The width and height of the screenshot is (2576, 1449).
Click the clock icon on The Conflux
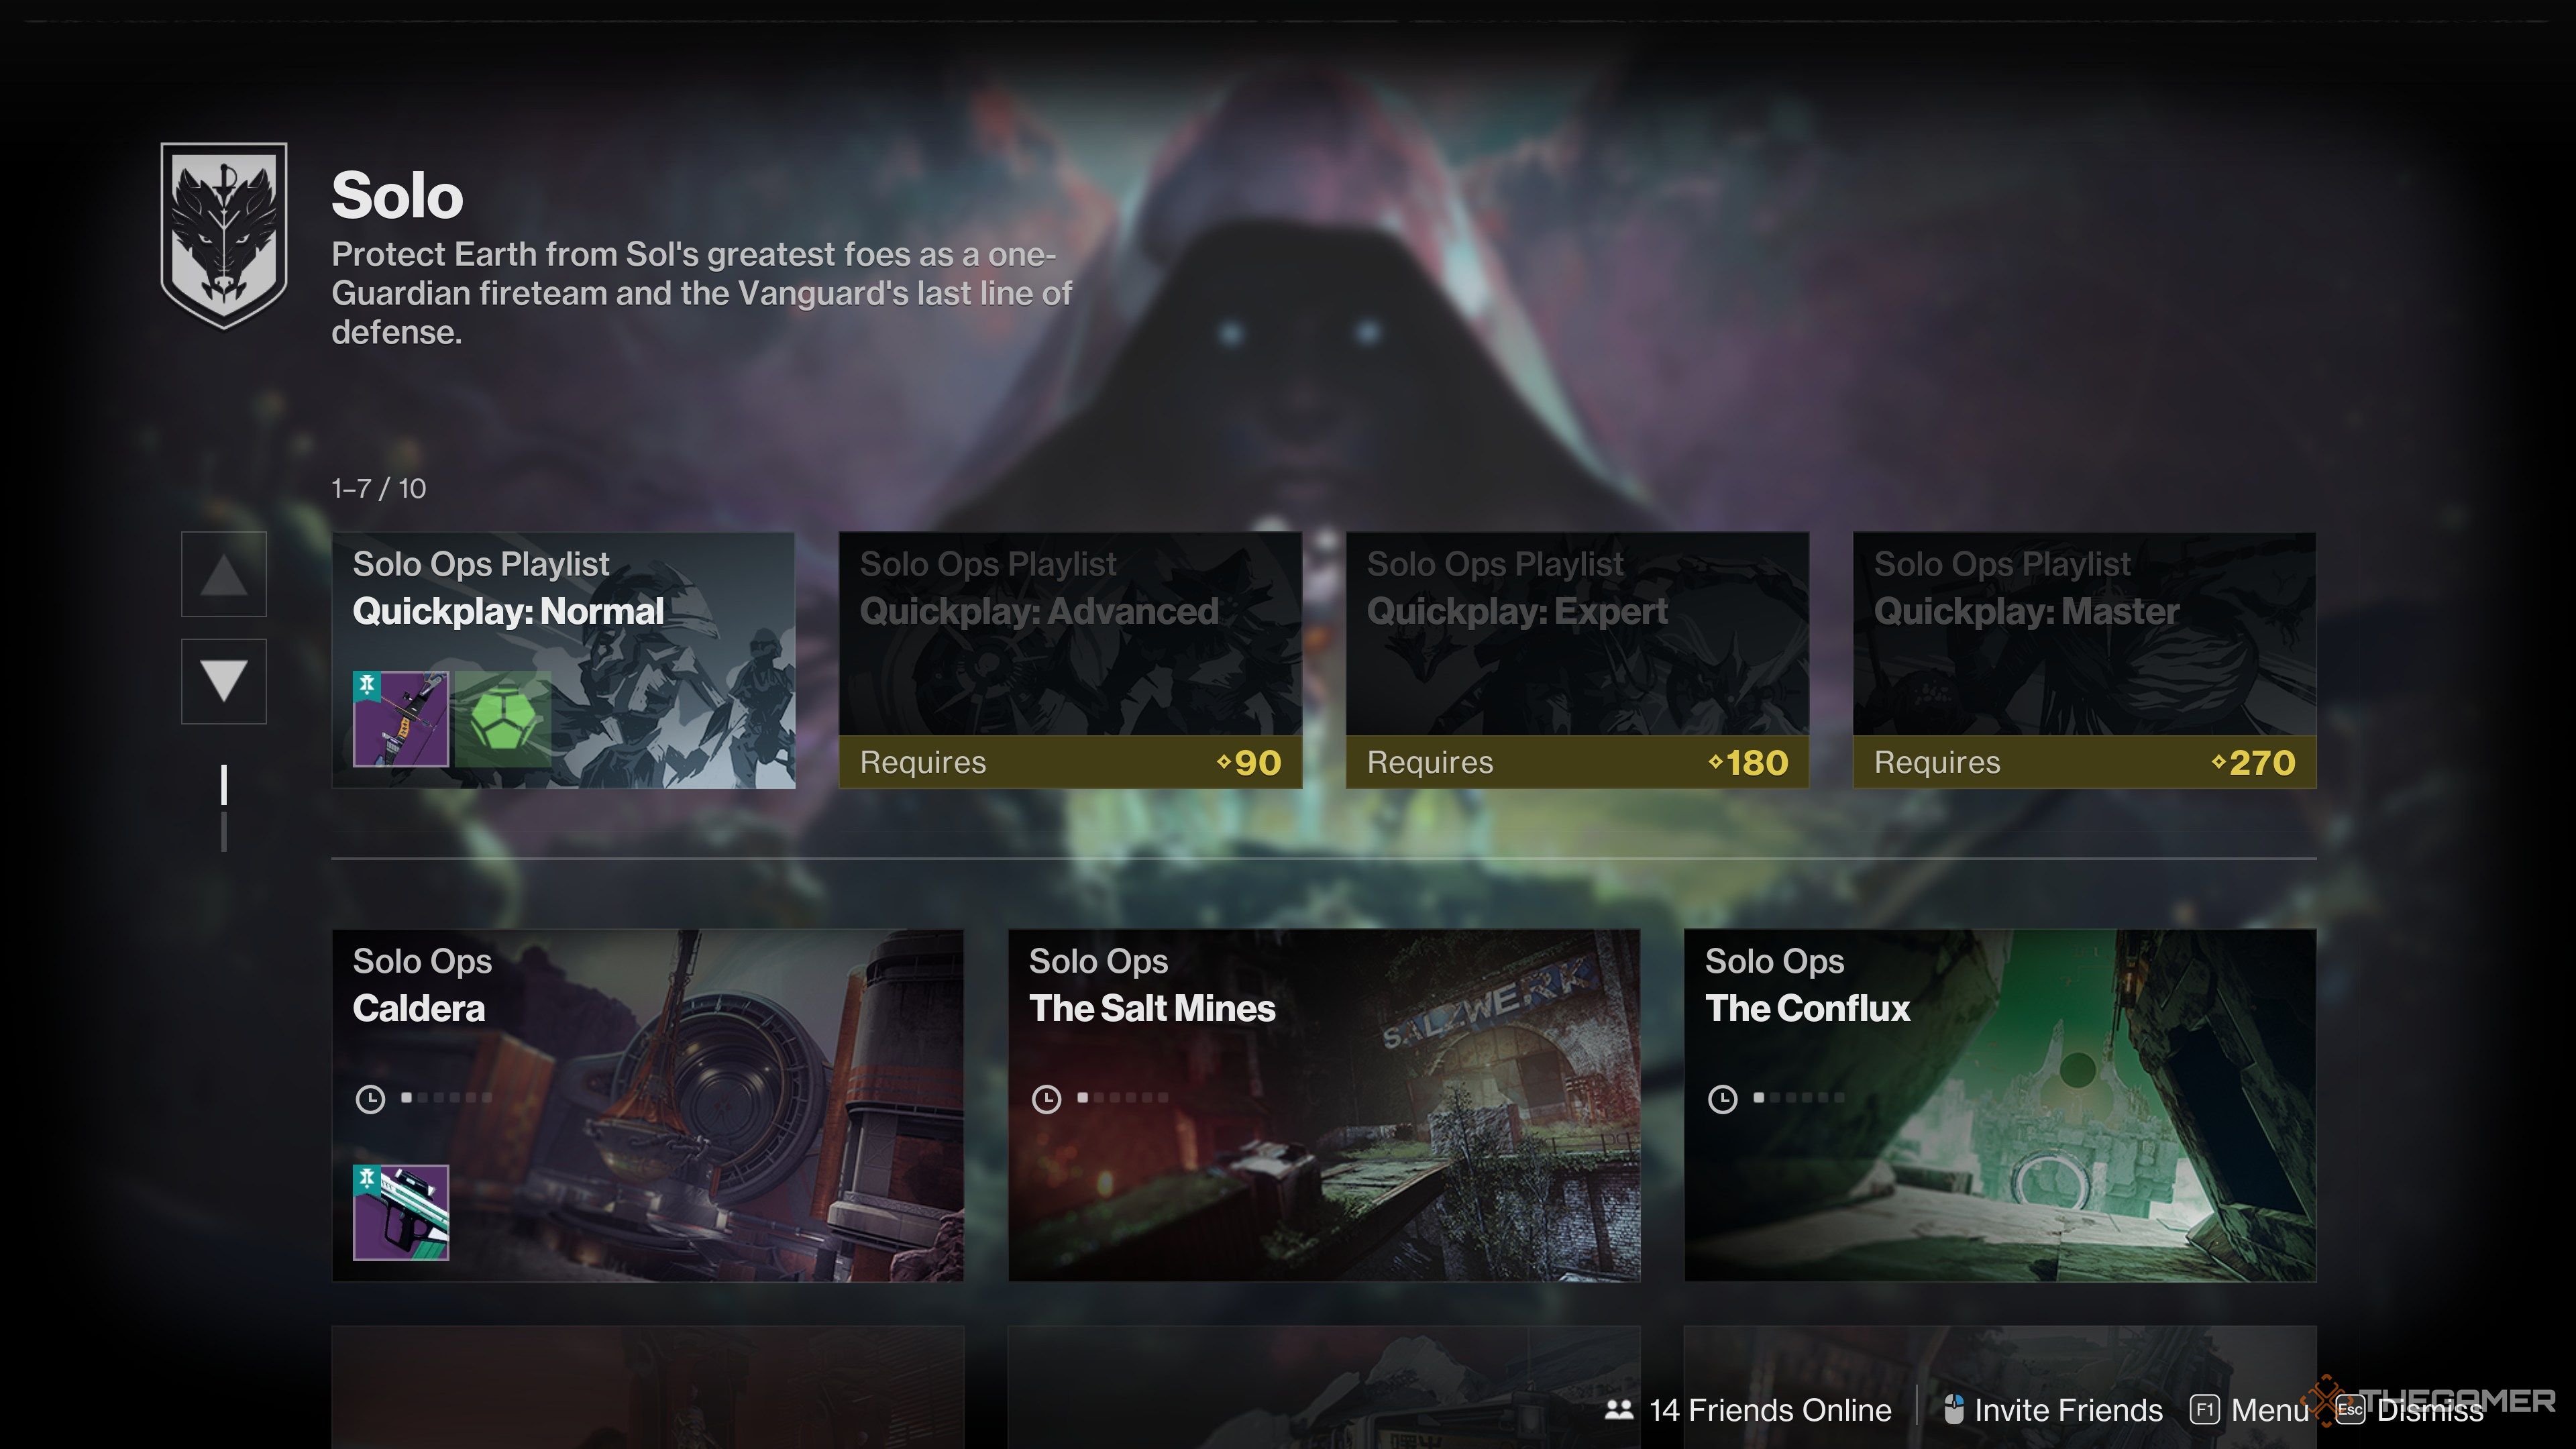1722,1099
